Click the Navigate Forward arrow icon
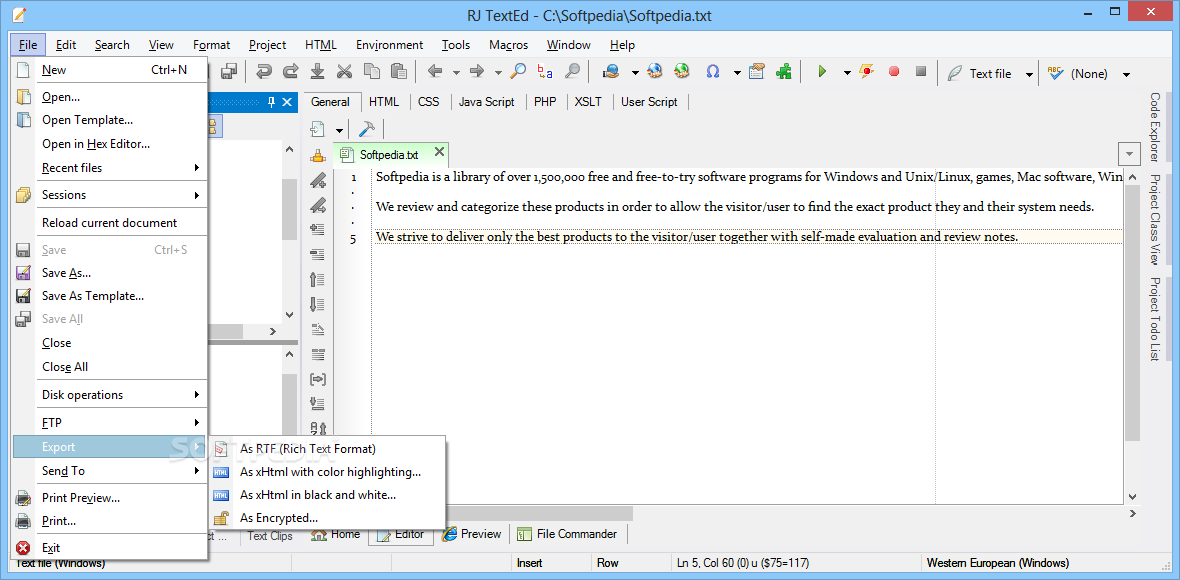The width and height of the screenshot is (1180, 580). coord(476,72)
